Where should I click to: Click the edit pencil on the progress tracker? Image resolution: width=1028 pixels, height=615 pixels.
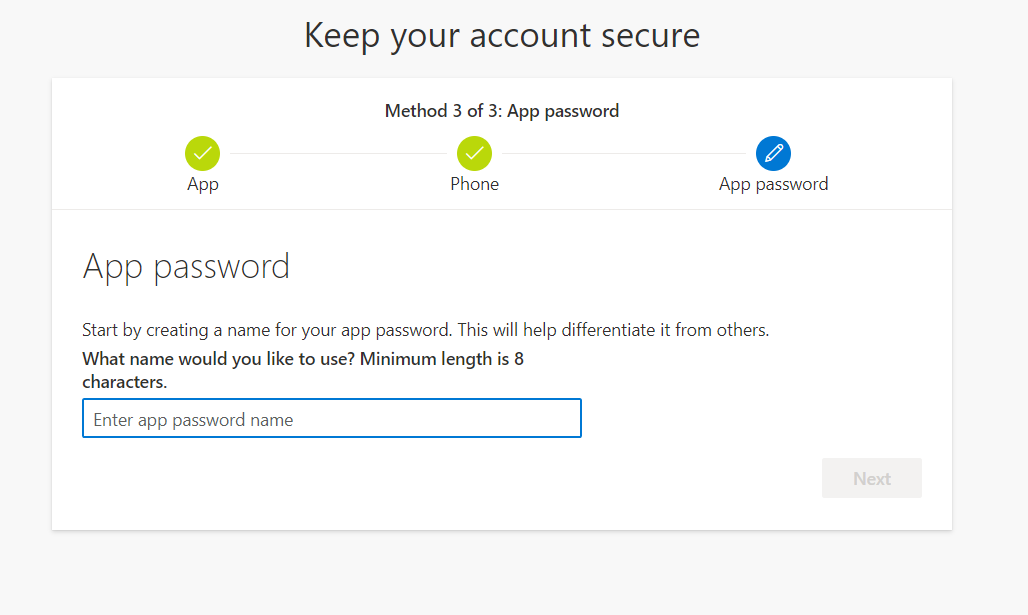[773, 153]
